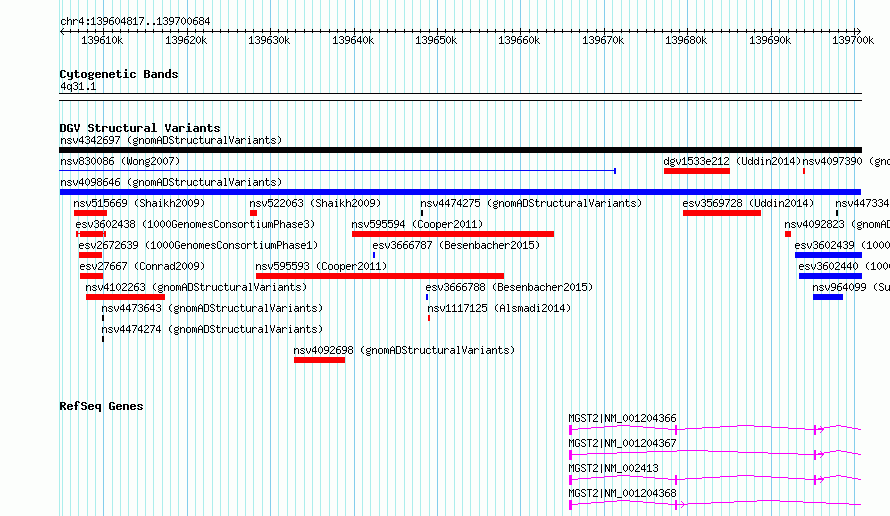Select the nsv515669 red bar
The height and width of the screenshot is (516, 890).
coord(90,213)
